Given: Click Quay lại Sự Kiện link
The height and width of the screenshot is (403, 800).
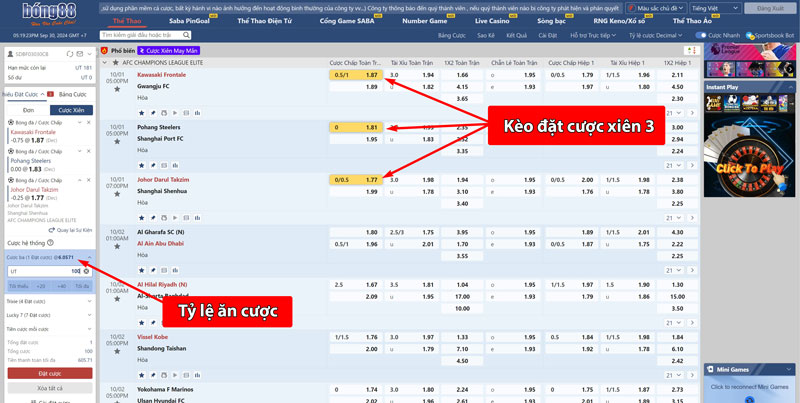Looking at the screenshot, I should click(71, 230).
